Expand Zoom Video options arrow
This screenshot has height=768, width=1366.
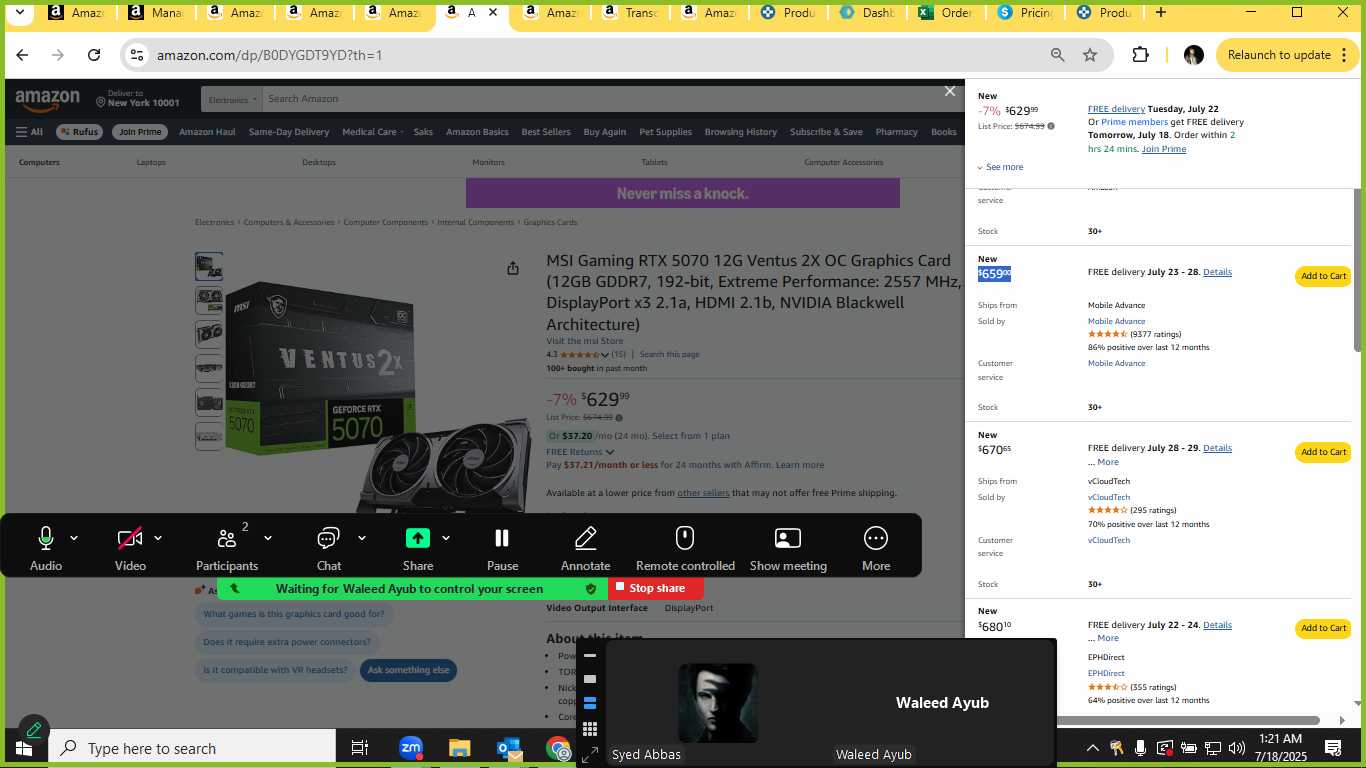tap(158, 538)
